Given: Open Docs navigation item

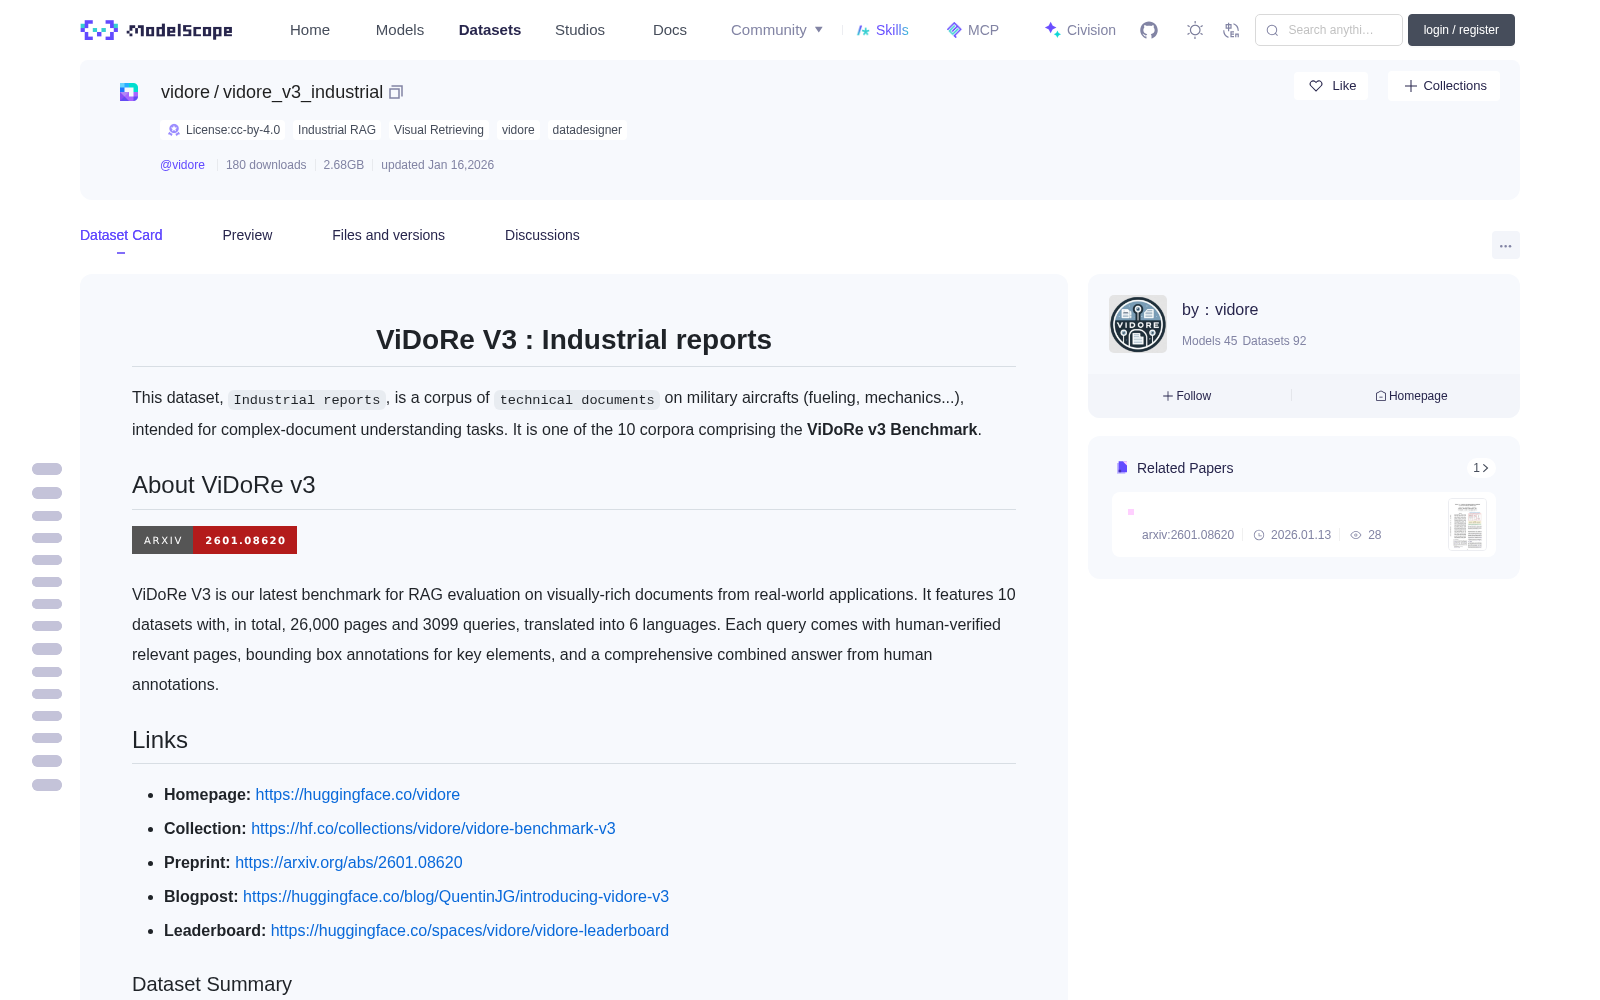Looking at the screenshot, I should click(670, 30).
